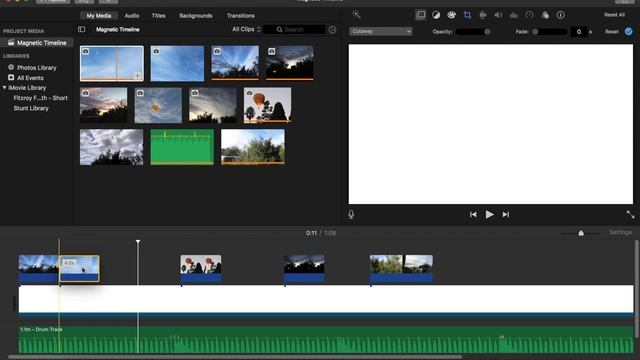Click the 0:11 timecode readout
Viewport: 640px width, 360px height.
pos(311,233)
